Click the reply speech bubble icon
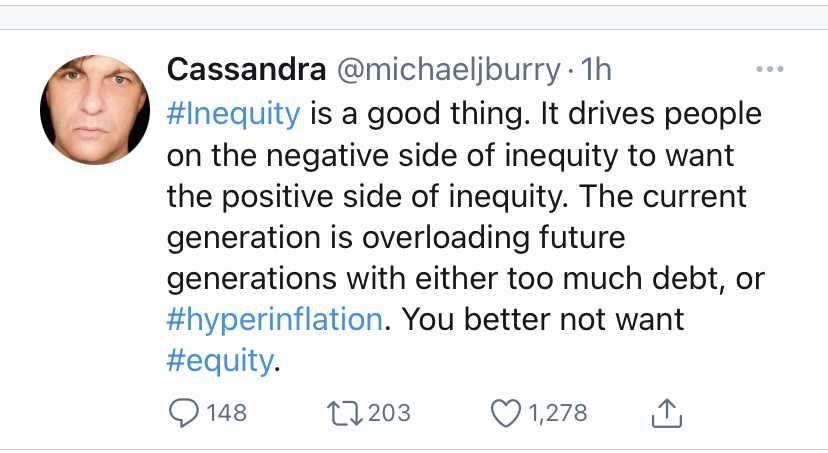Screen dimensions: 828x453 pos(184,412)
